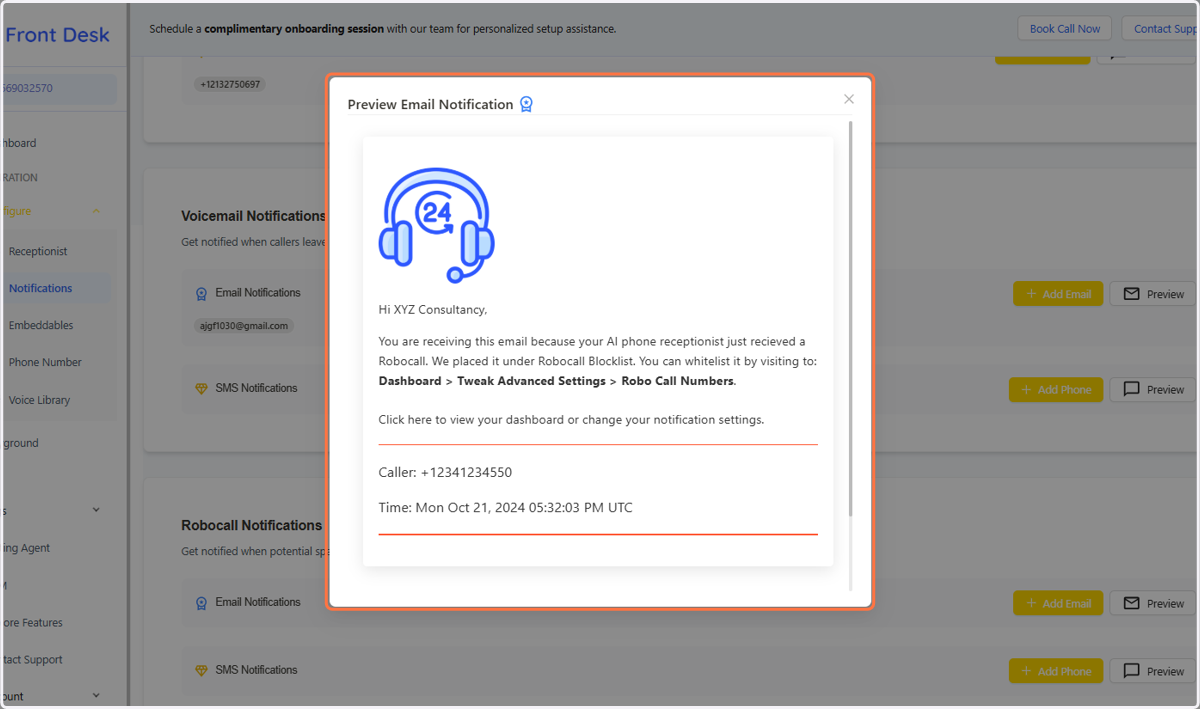Click the premium badge icon beside dialog title
This screenshot has width=1200, height=709.
tap(526, 104)
